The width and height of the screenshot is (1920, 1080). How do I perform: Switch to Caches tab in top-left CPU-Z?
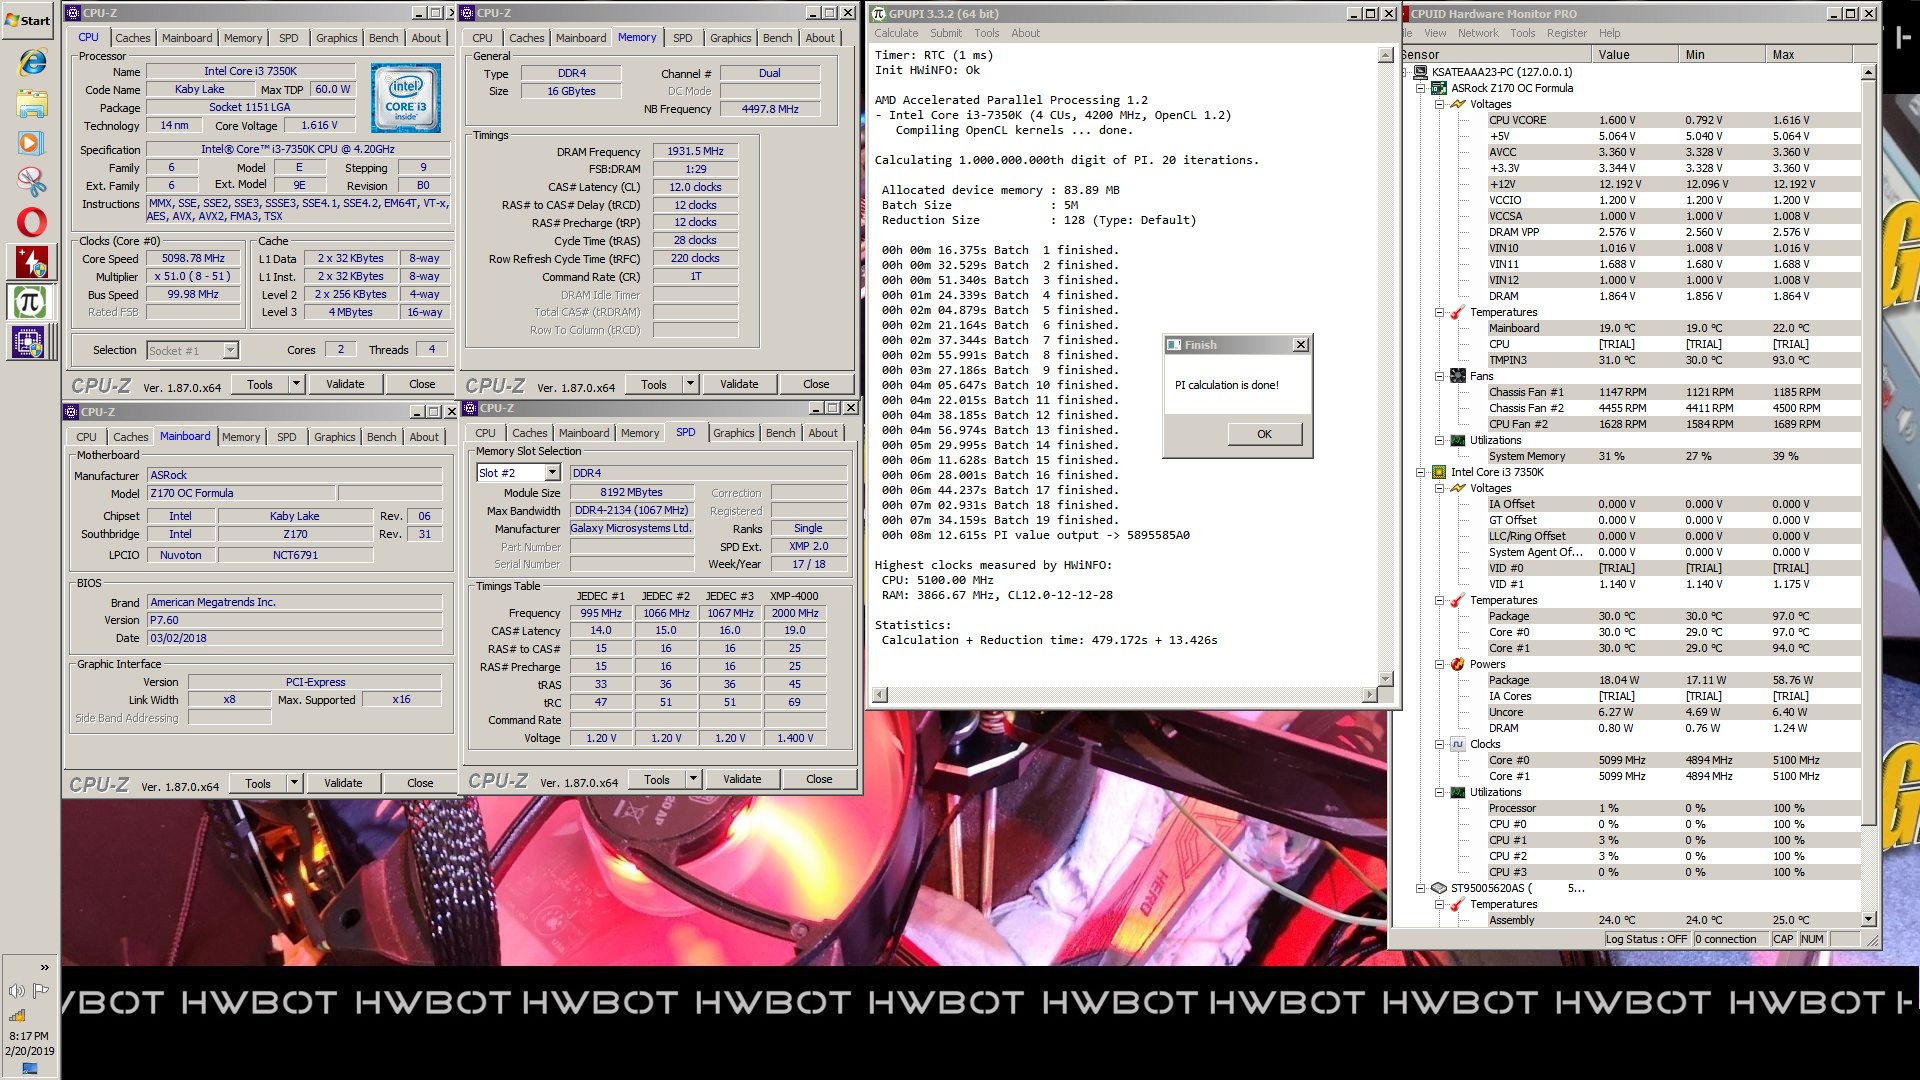coord(132,38)
